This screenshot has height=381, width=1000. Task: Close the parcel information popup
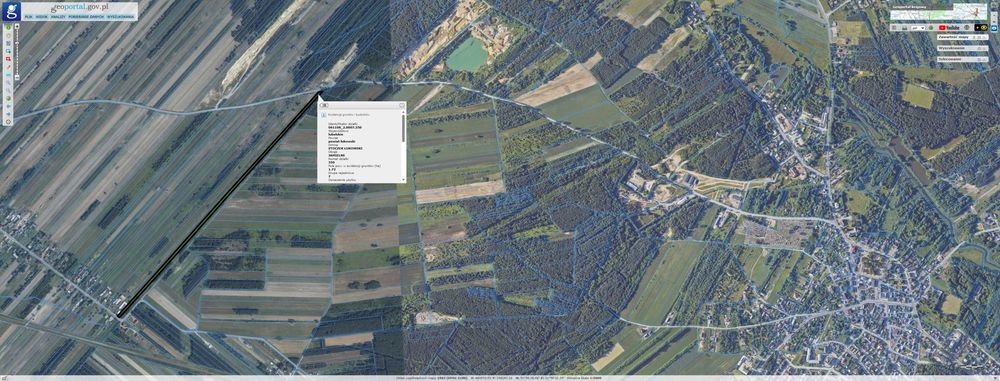tap(402, 105)
